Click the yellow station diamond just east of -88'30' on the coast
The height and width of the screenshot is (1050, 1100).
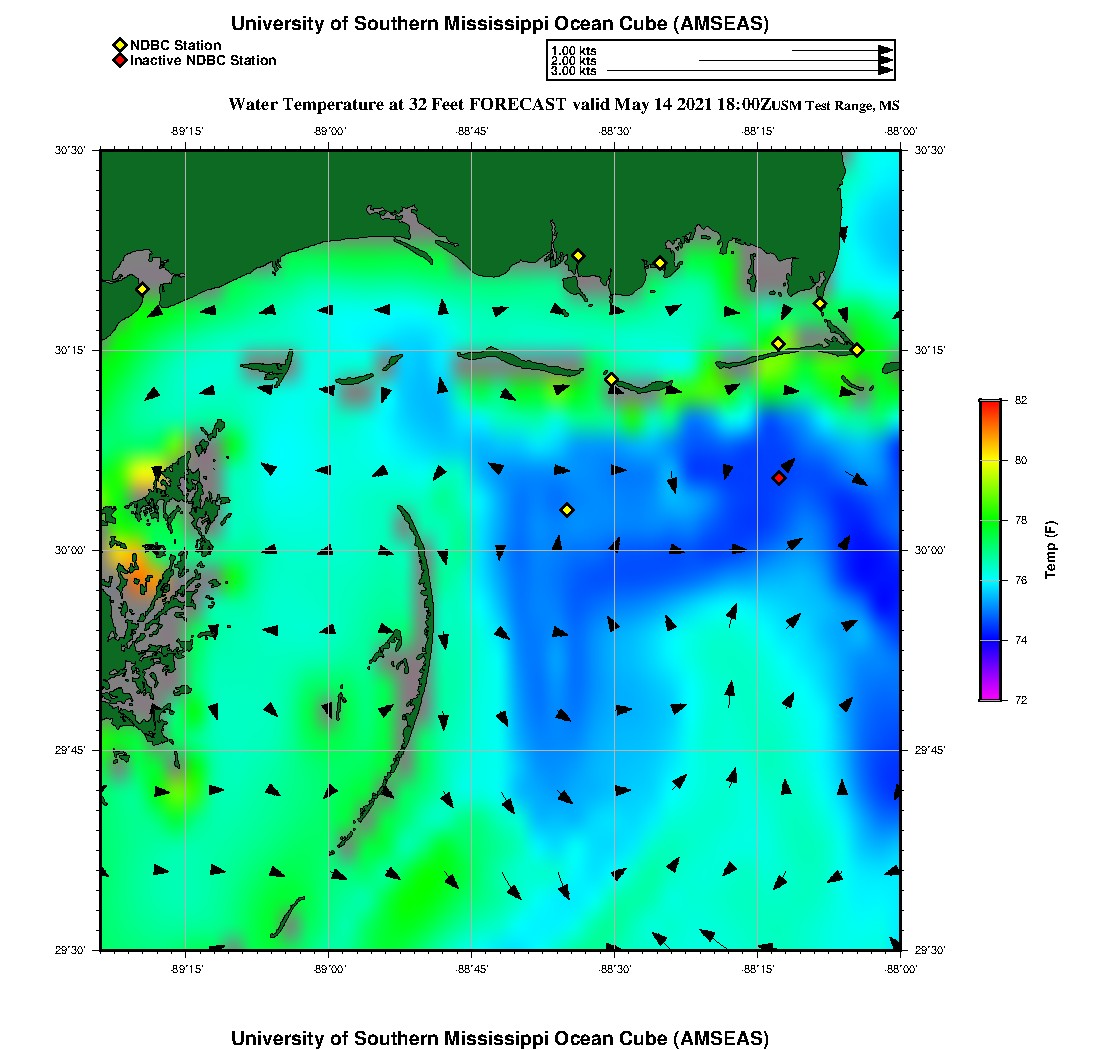click(659, 264)
